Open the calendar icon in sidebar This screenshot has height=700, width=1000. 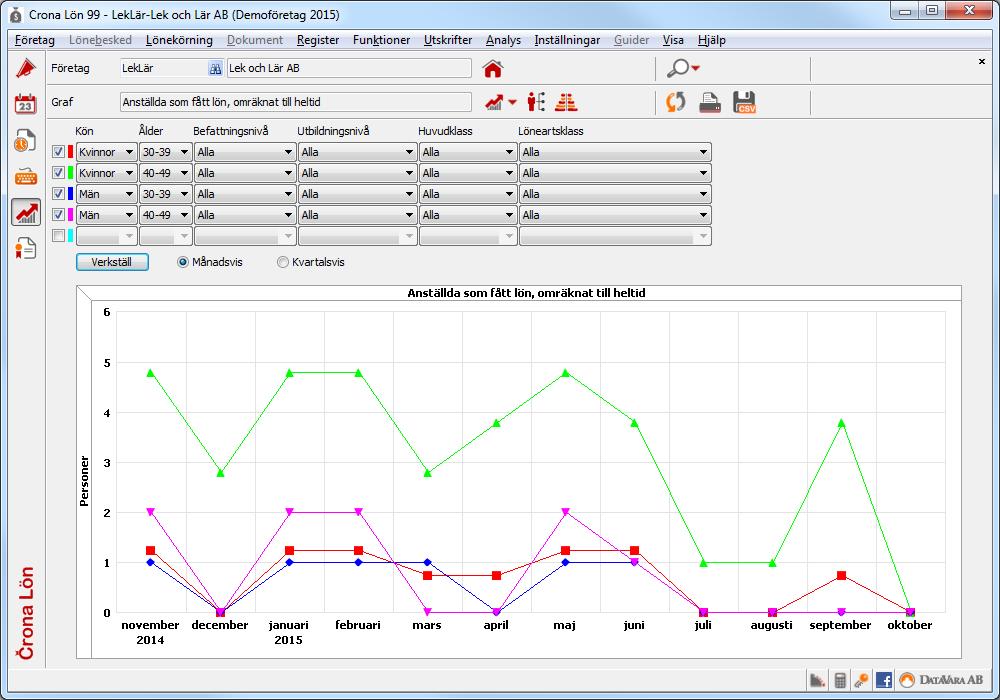tap(26, 103)
